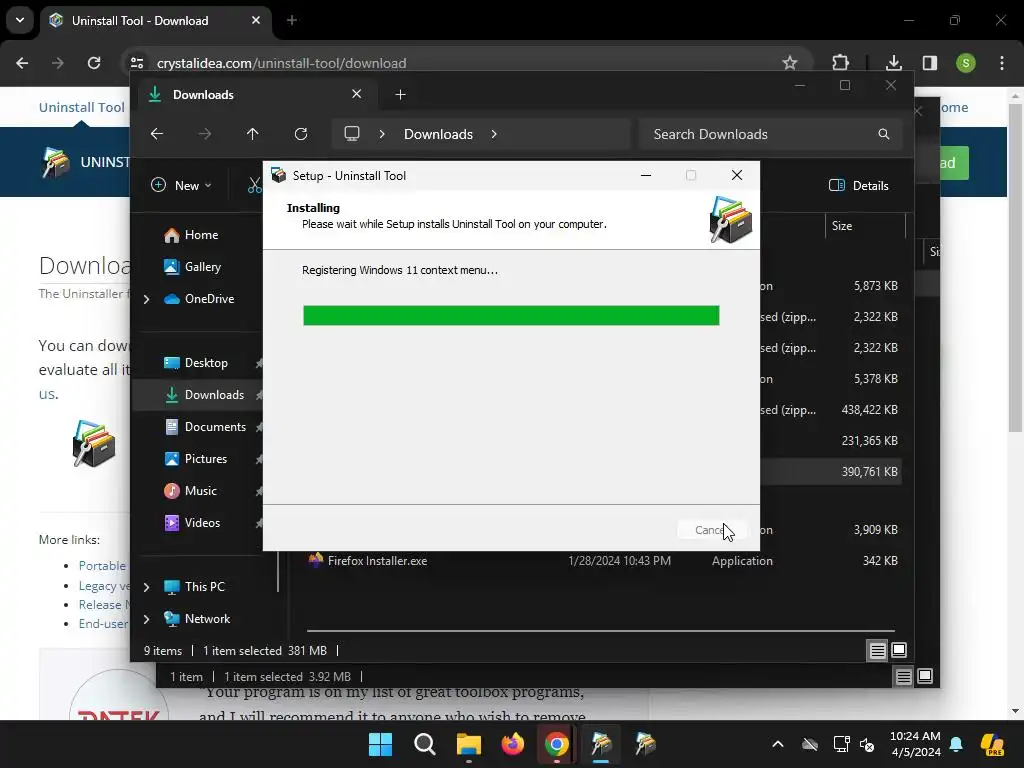Open File Explorer from the taskbar

(x=468, y=744)
